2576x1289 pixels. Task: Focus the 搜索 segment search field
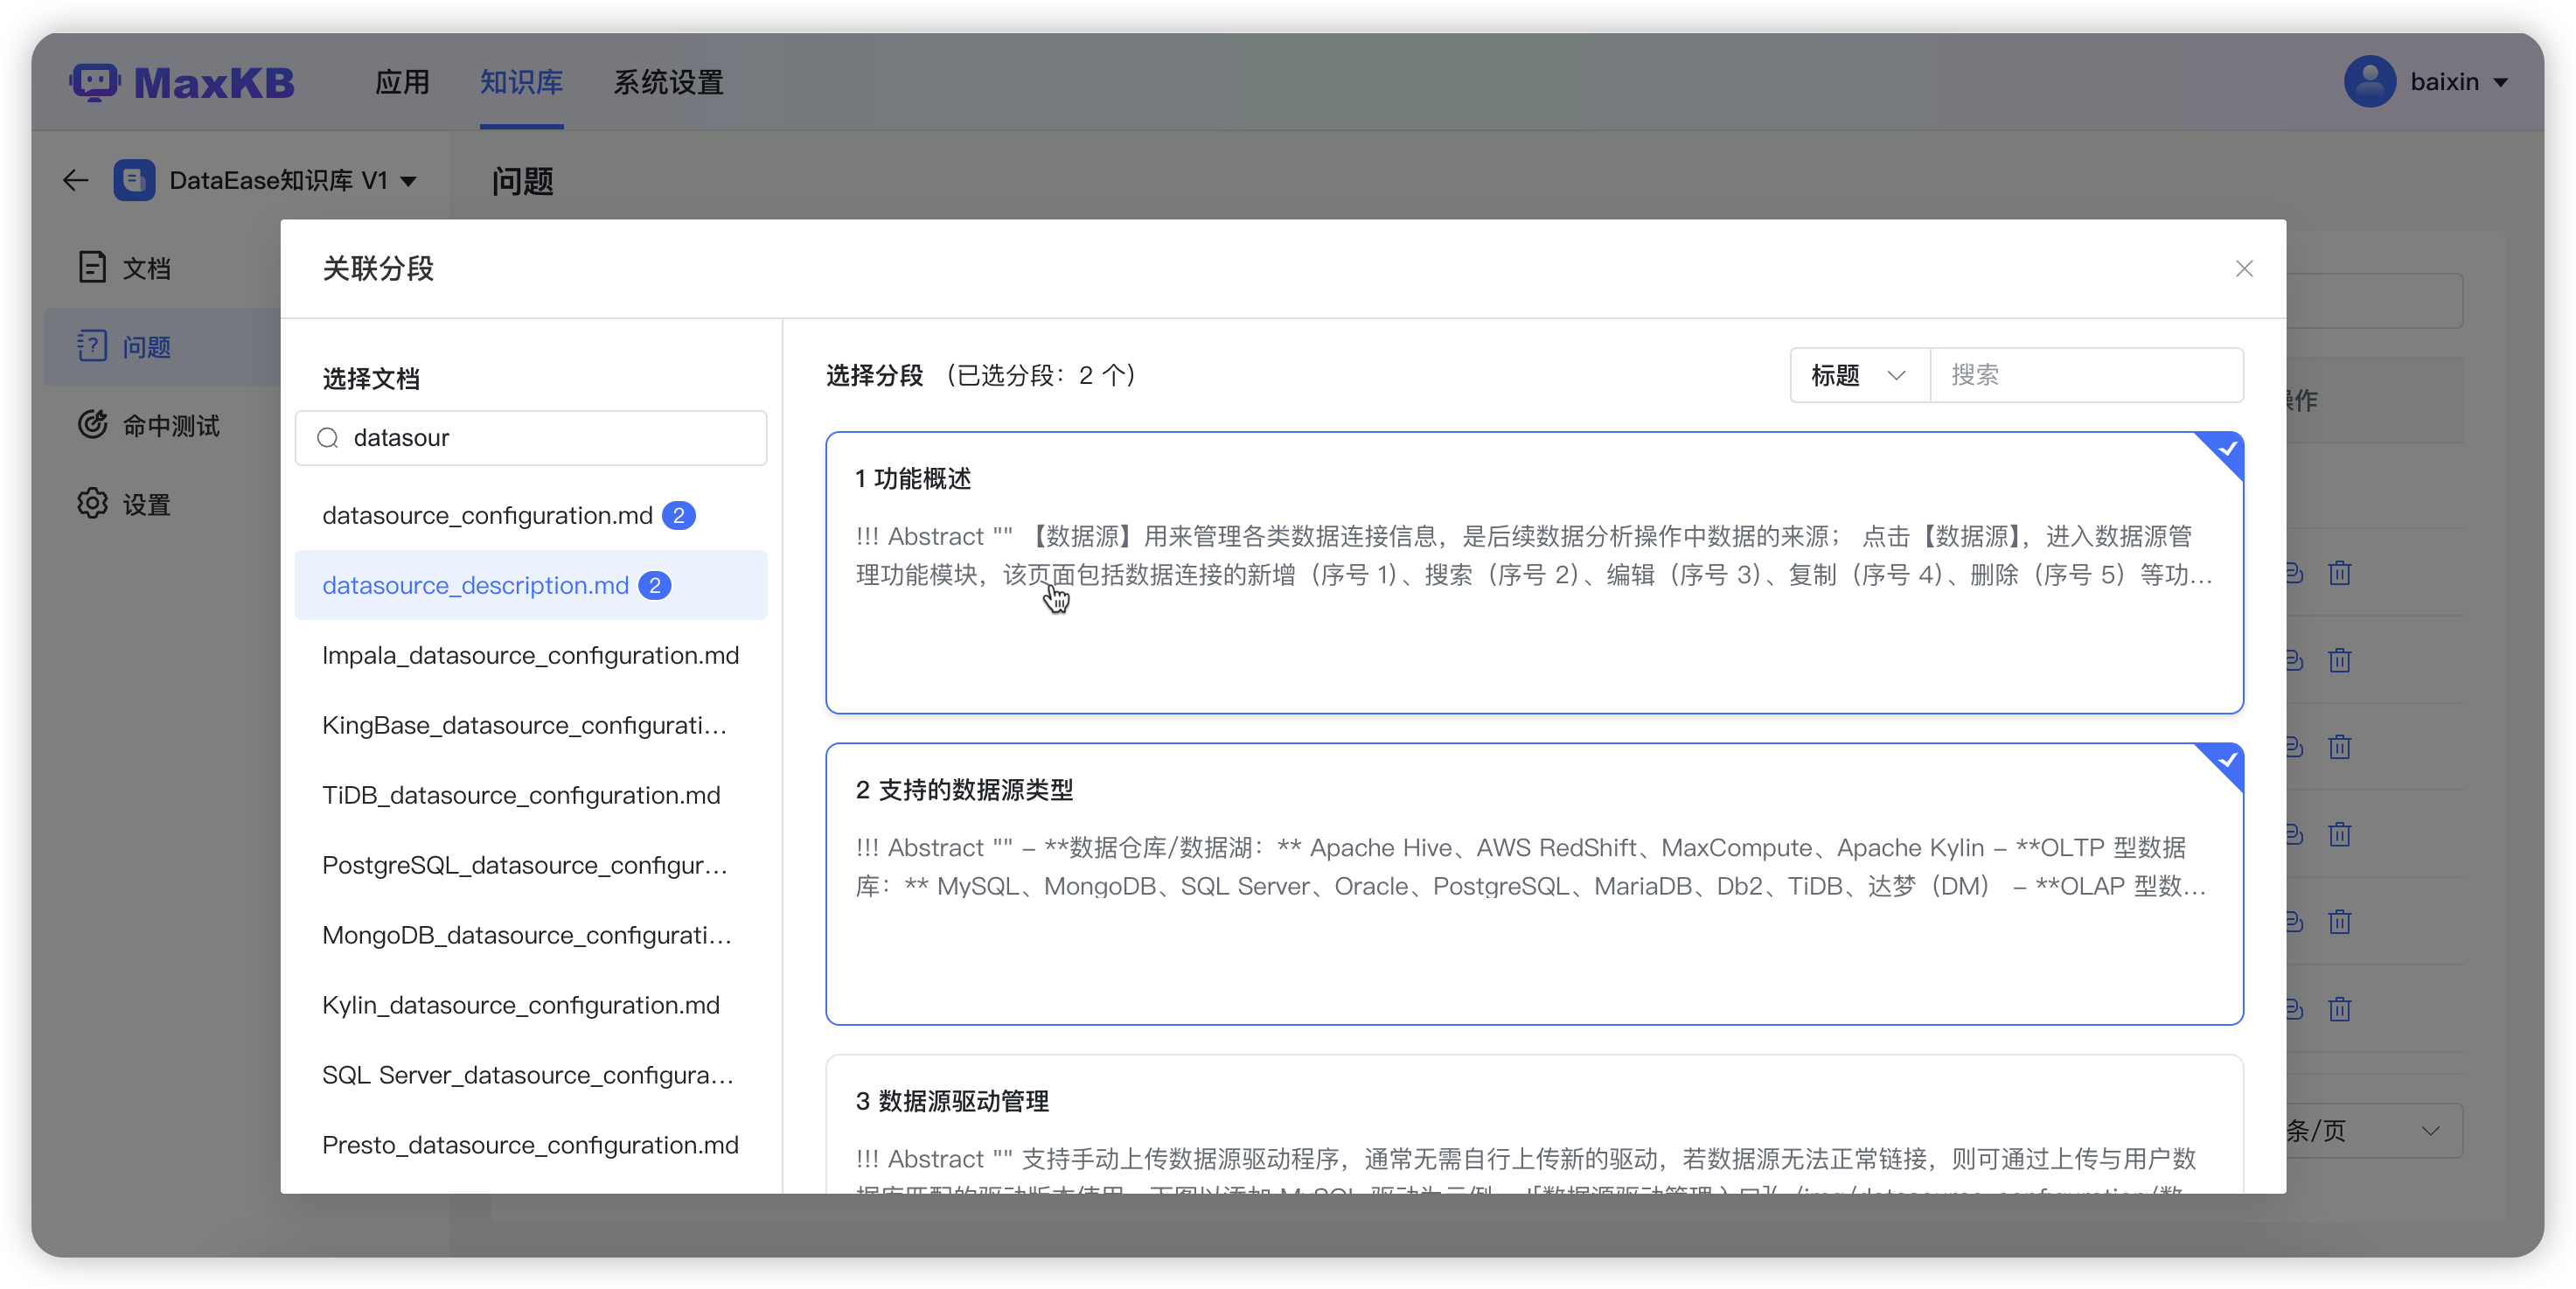pyautogui.click(x=2086, y=375)
